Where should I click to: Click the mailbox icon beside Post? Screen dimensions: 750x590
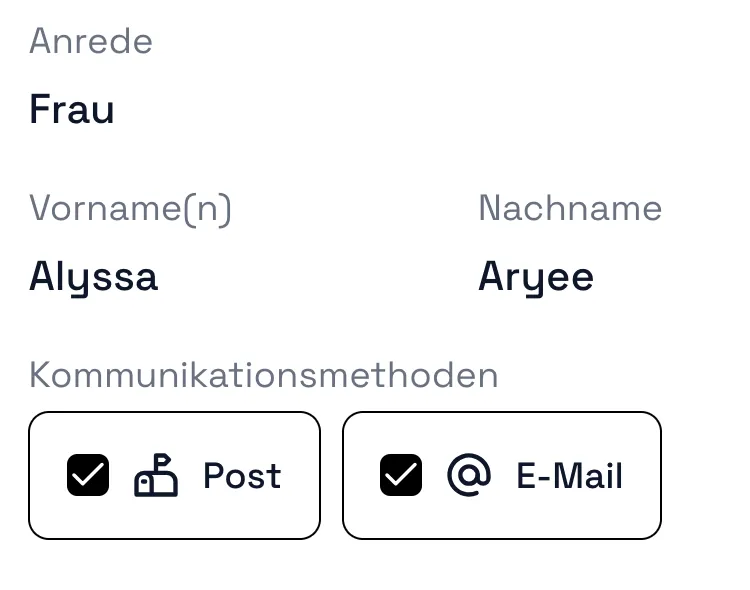pos(156,475)
